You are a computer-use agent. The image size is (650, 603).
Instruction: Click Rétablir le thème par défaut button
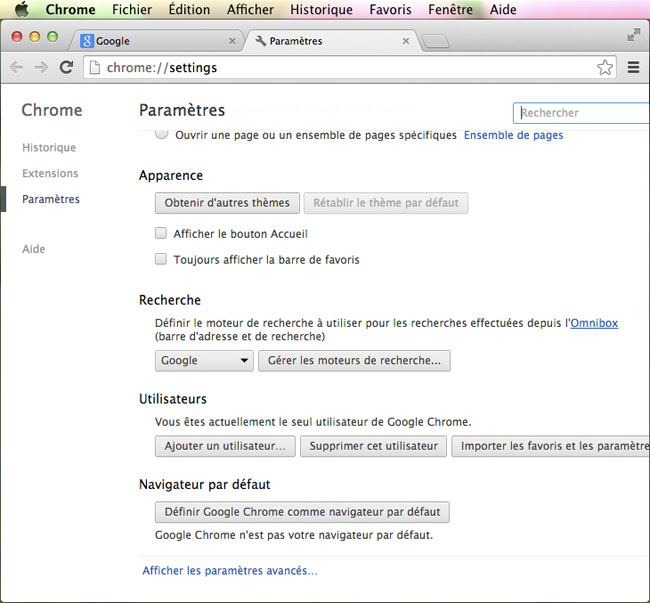tap(386, 203)
